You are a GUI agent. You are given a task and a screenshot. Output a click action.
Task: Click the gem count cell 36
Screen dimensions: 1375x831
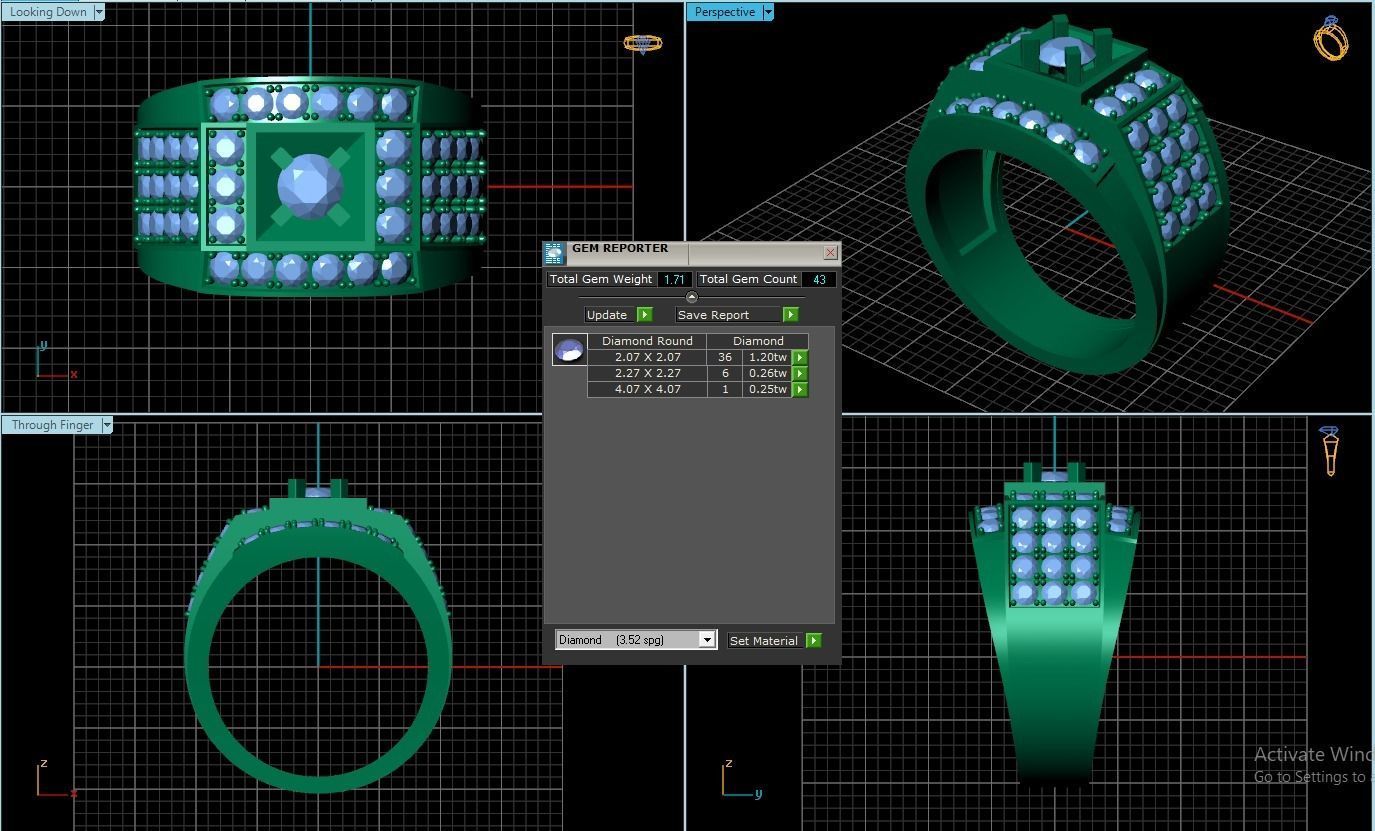tap(724, 357)
